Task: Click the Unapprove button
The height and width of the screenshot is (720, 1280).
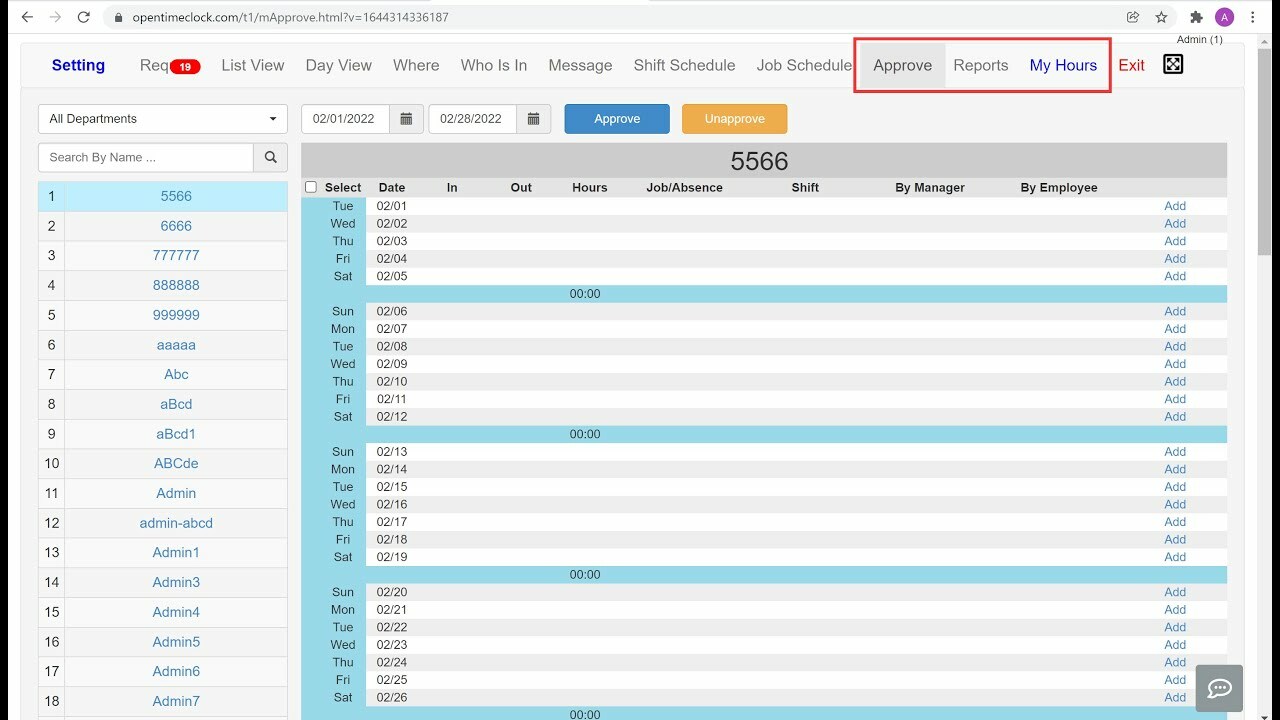Action: pos(734,118)
